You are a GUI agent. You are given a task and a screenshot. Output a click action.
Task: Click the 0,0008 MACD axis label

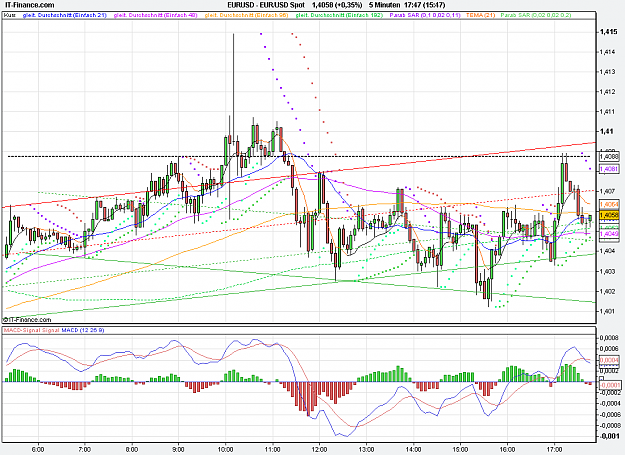[x=609, y=338]
